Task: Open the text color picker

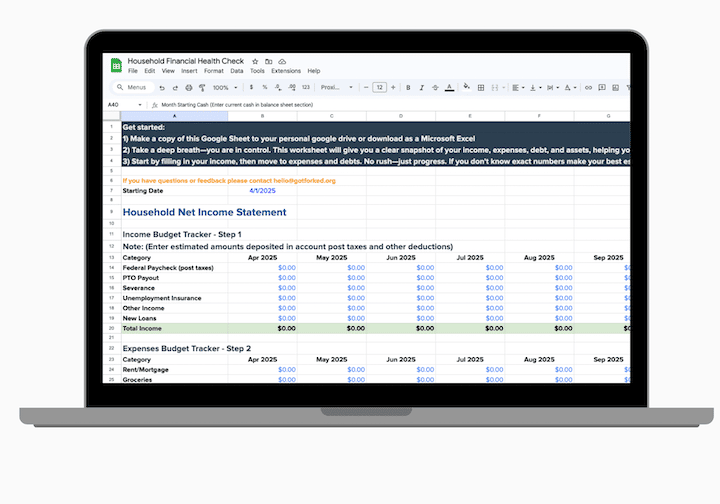Action: tap(450, 87)
